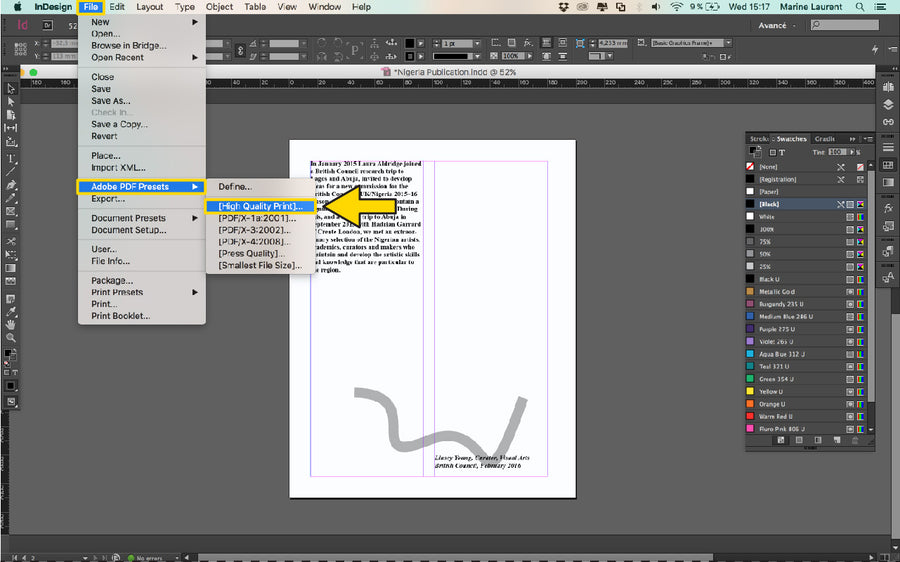
Task: Expand the New submenu arrow
Action: 195,22
